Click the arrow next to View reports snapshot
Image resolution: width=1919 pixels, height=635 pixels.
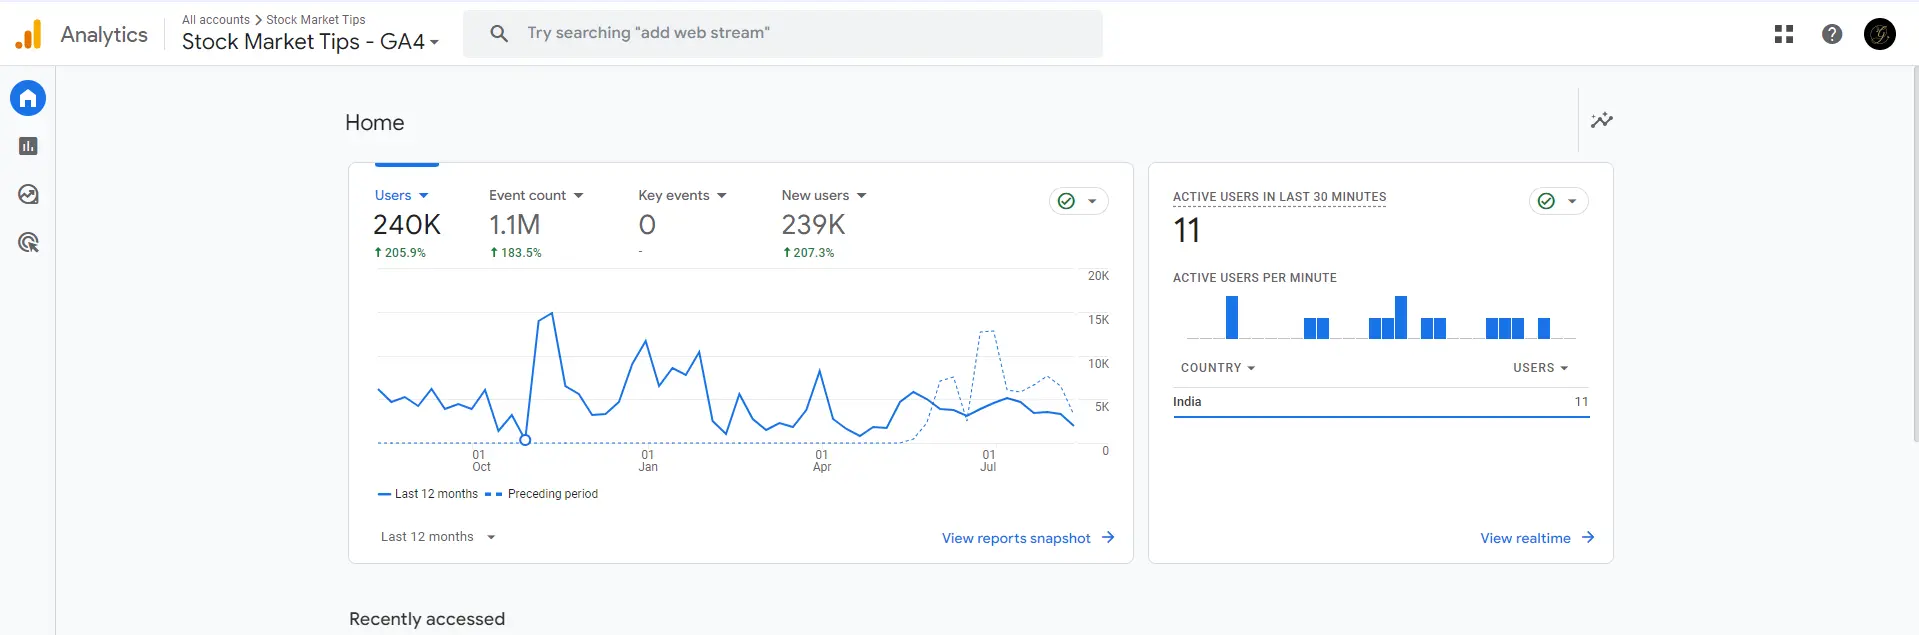[x=1108, y=537]
